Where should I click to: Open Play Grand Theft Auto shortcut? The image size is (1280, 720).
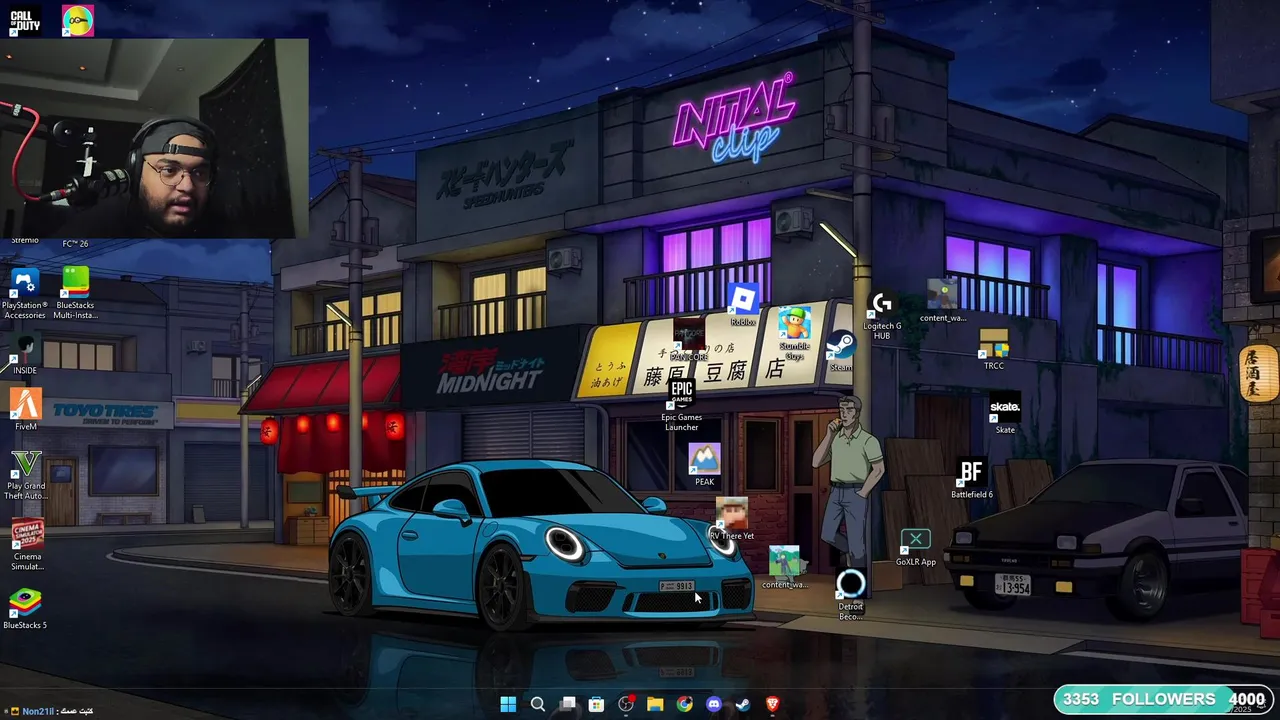25,475
